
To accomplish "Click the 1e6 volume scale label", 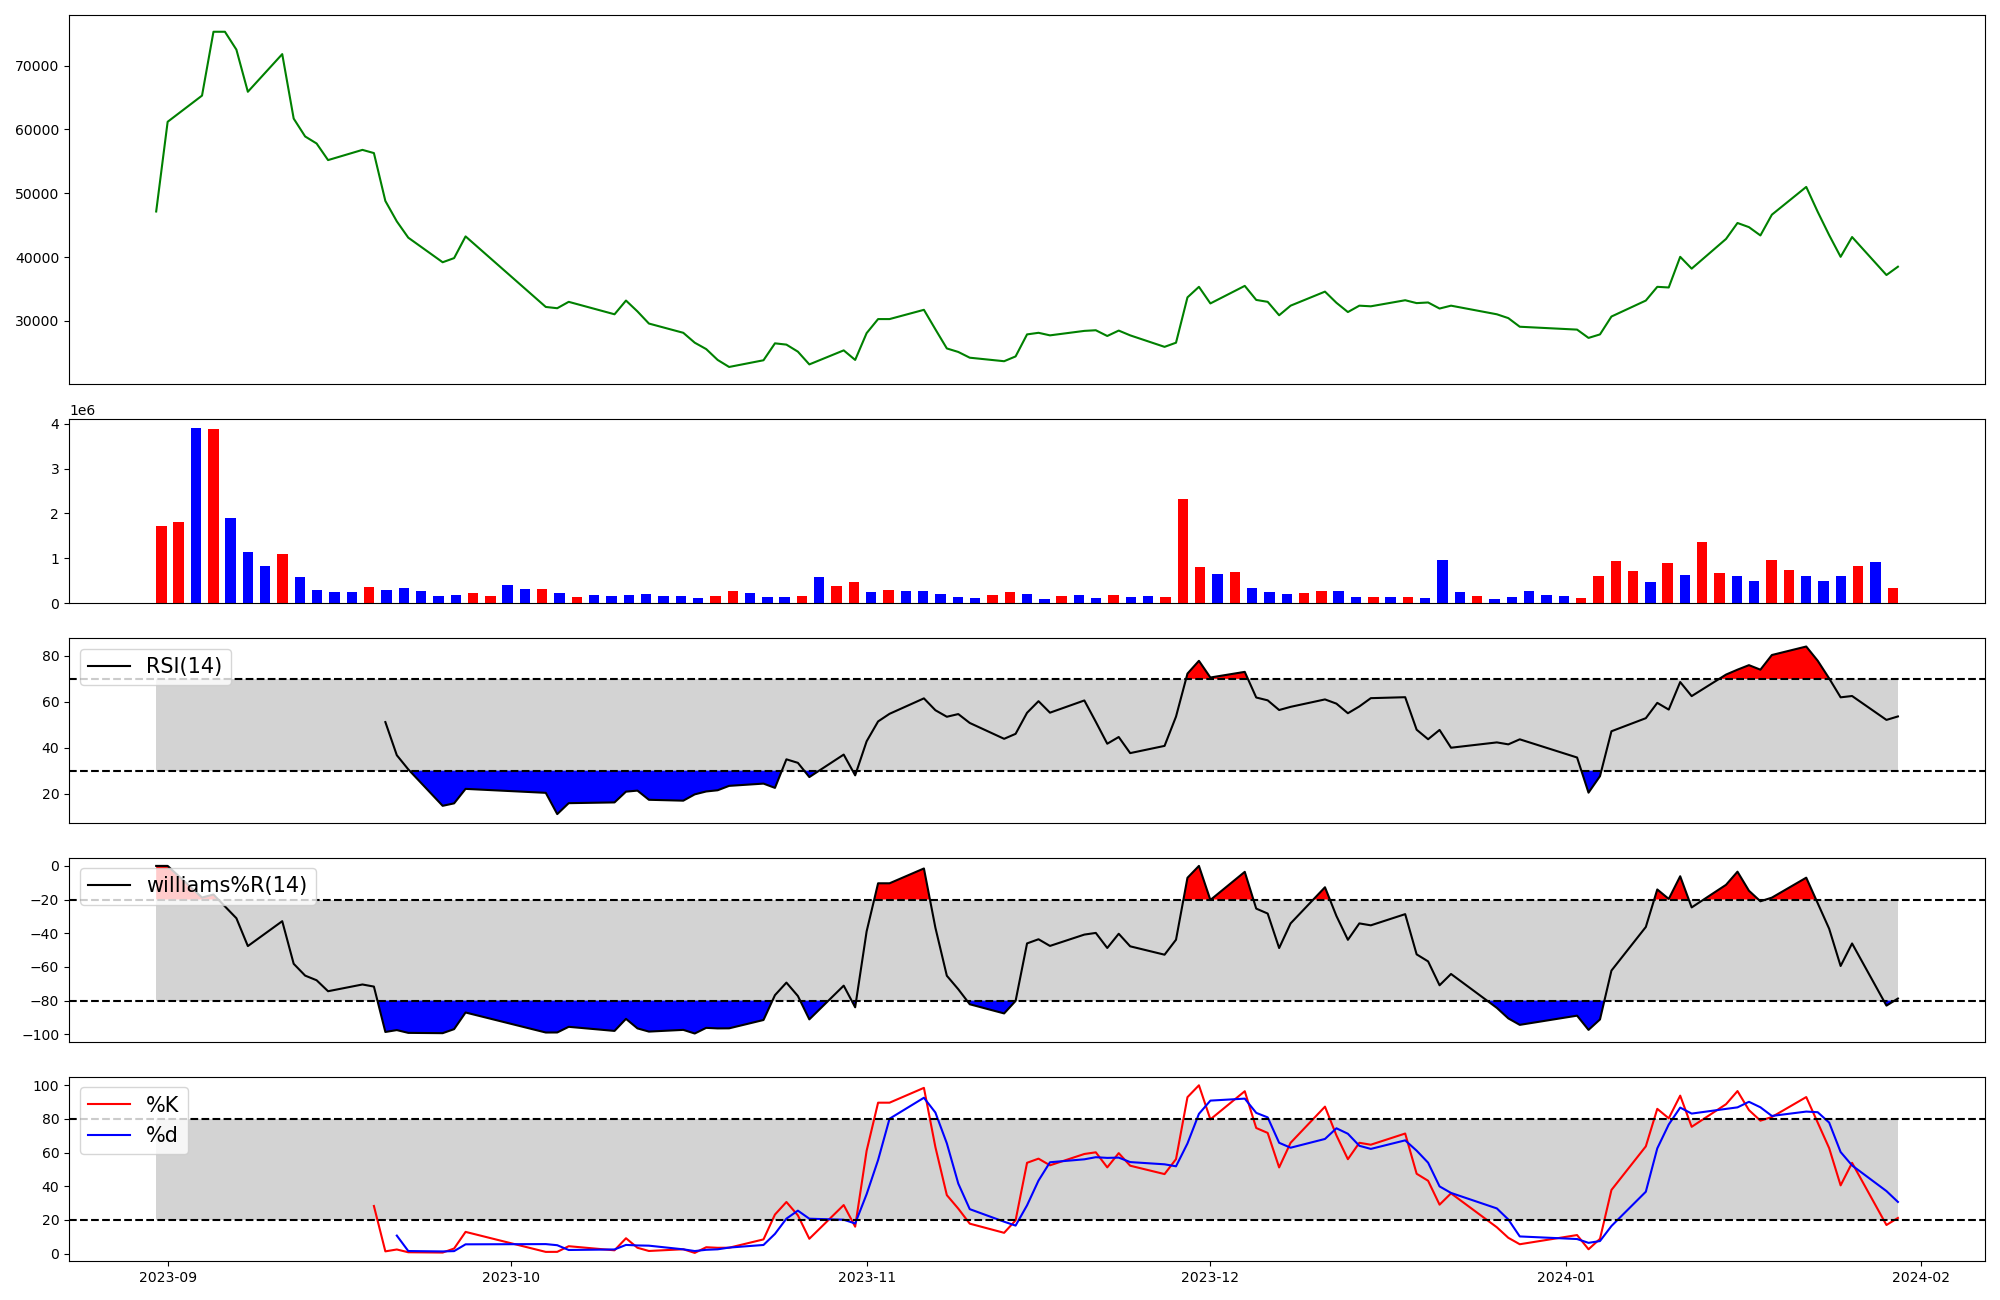I will coord(83,411).
